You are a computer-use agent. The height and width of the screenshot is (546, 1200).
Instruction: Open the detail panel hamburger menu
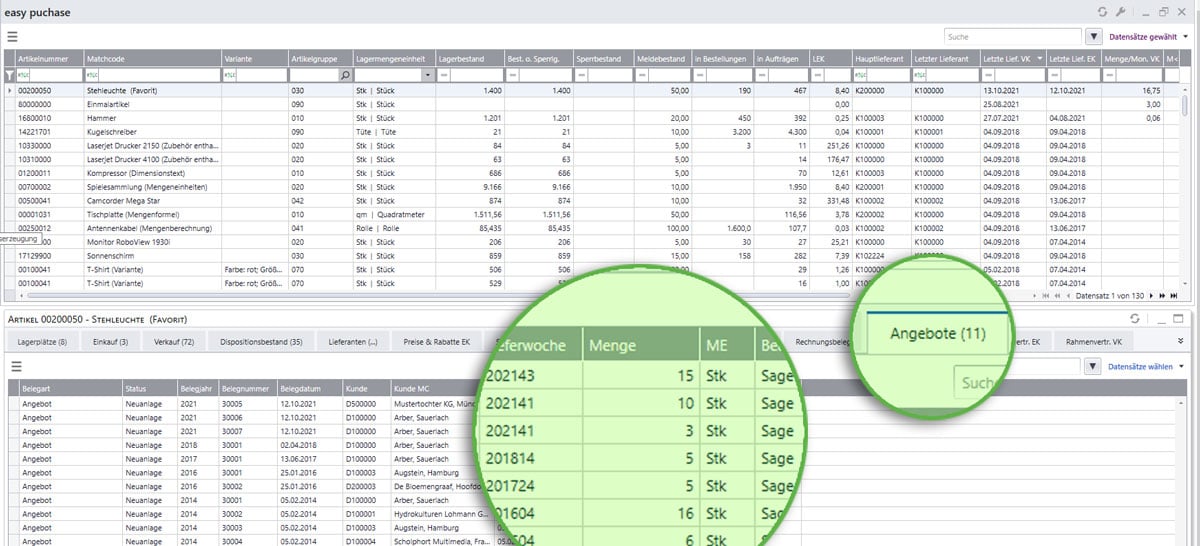tap(14, 367)
